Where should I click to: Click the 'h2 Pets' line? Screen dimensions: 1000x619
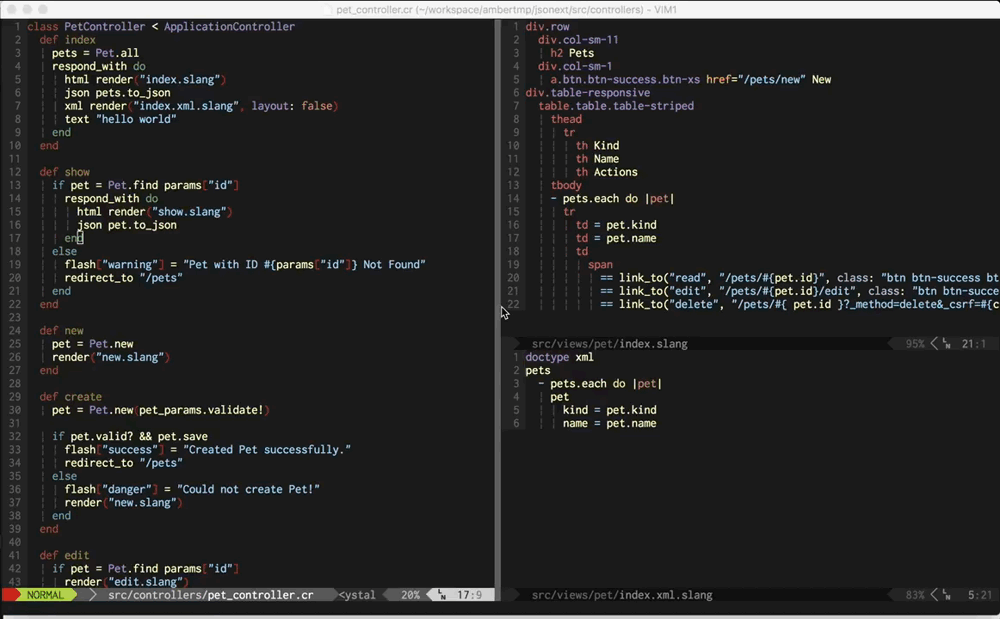(x=572, y=53)
